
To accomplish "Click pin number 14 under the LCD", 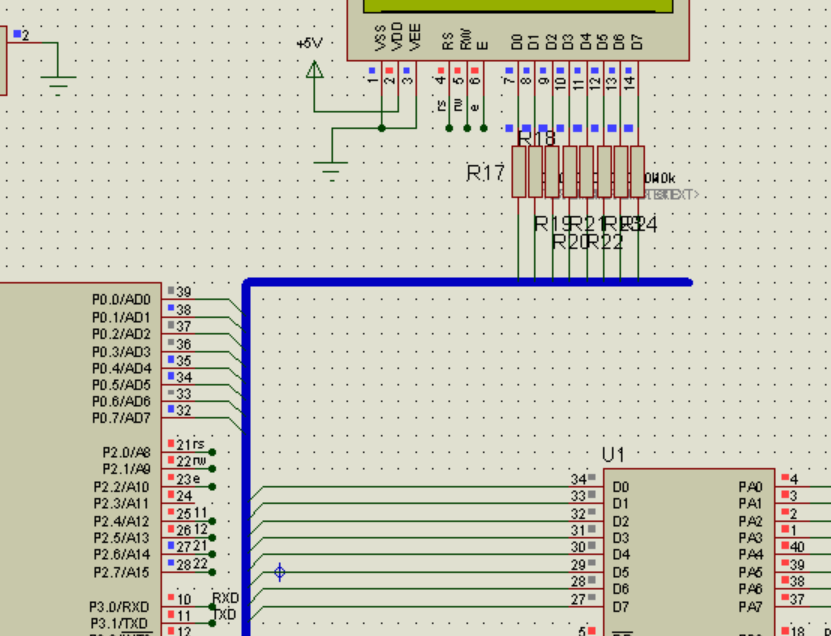I will [629, 83].
